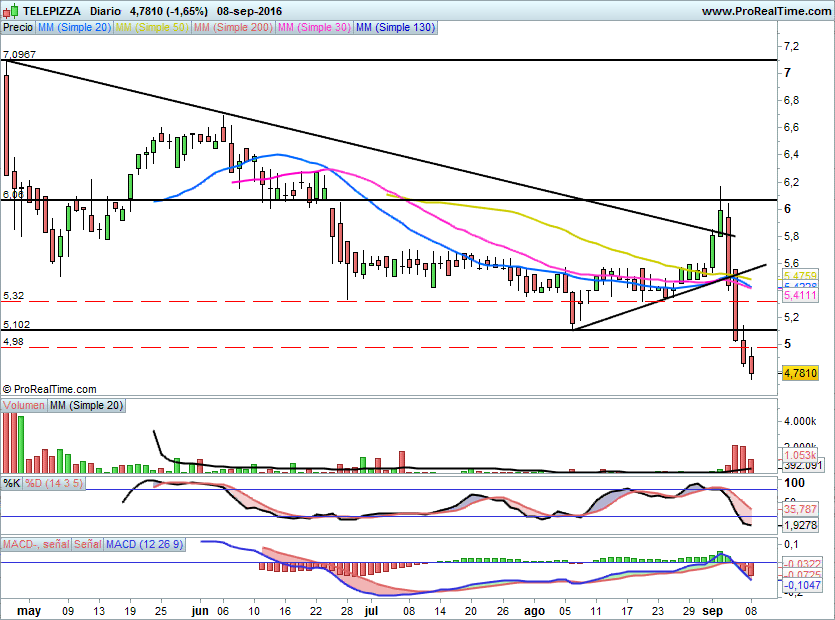
Task: Select the MM (Simple 200) label
Action: click(231, 28)
